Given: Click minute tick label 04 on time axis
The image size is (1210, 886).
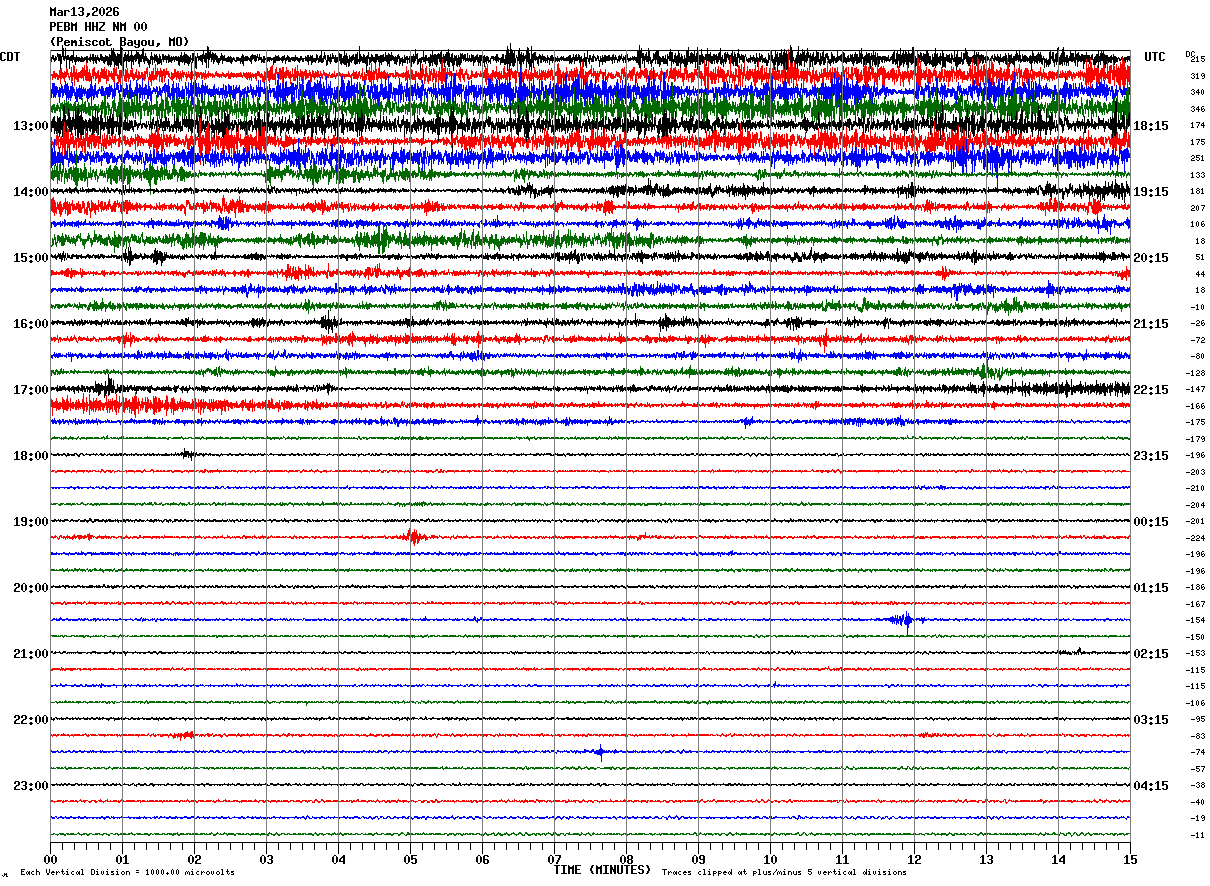Looking at the screenshot, I should pos(338,859).
